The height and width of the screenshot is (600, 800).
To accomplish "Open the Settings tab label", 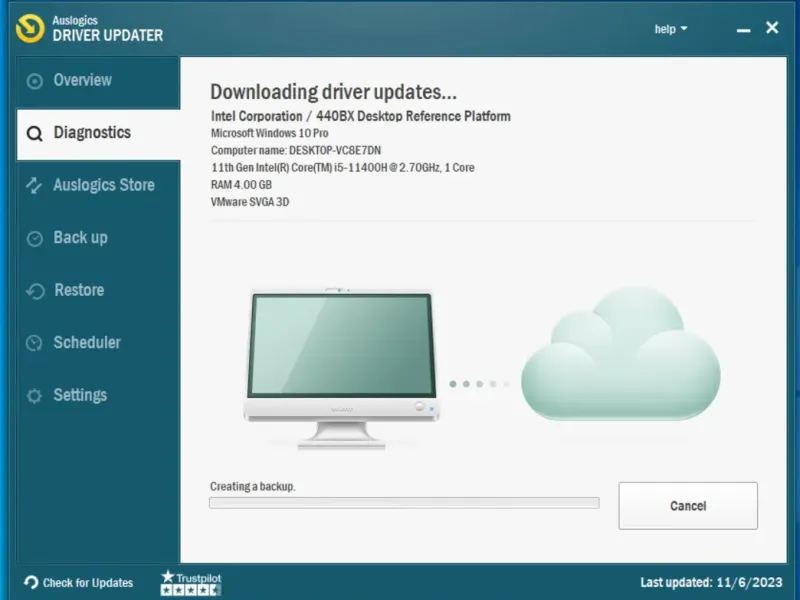I will click(x=80, y=395).
